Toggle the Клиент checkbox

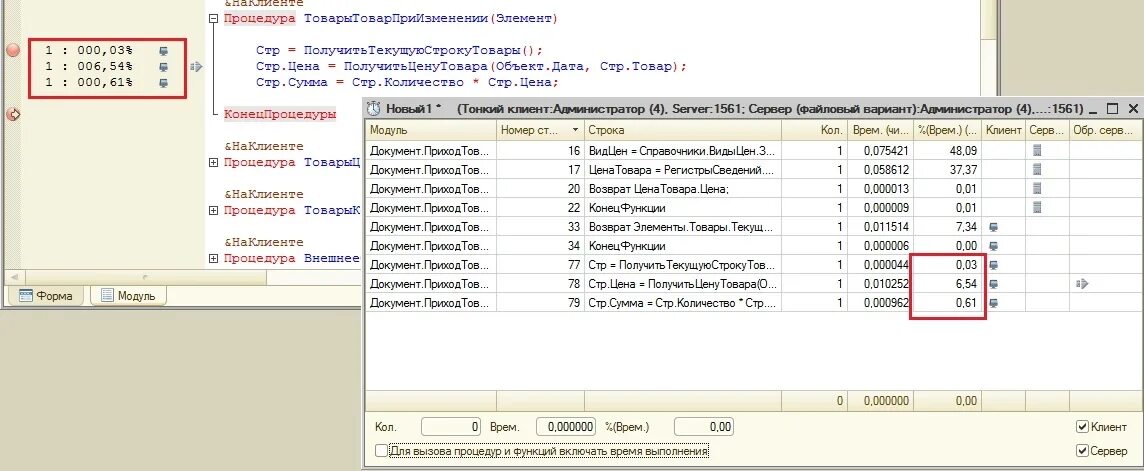pos(1083,427)
